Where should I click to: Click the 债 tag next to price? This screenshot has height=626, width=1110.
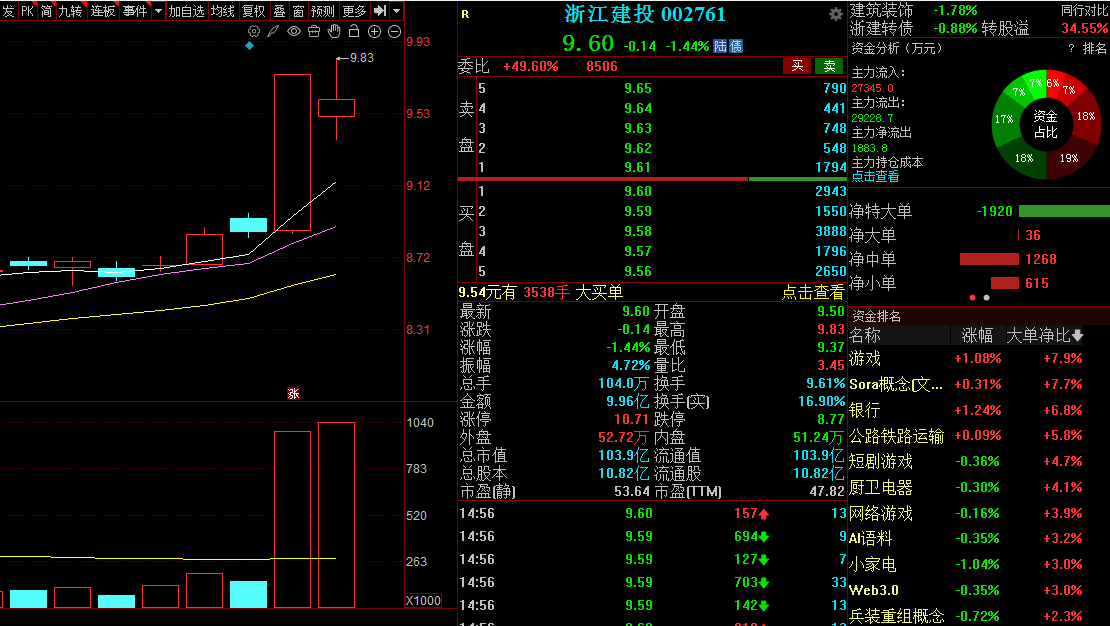(x=736, y=47)
